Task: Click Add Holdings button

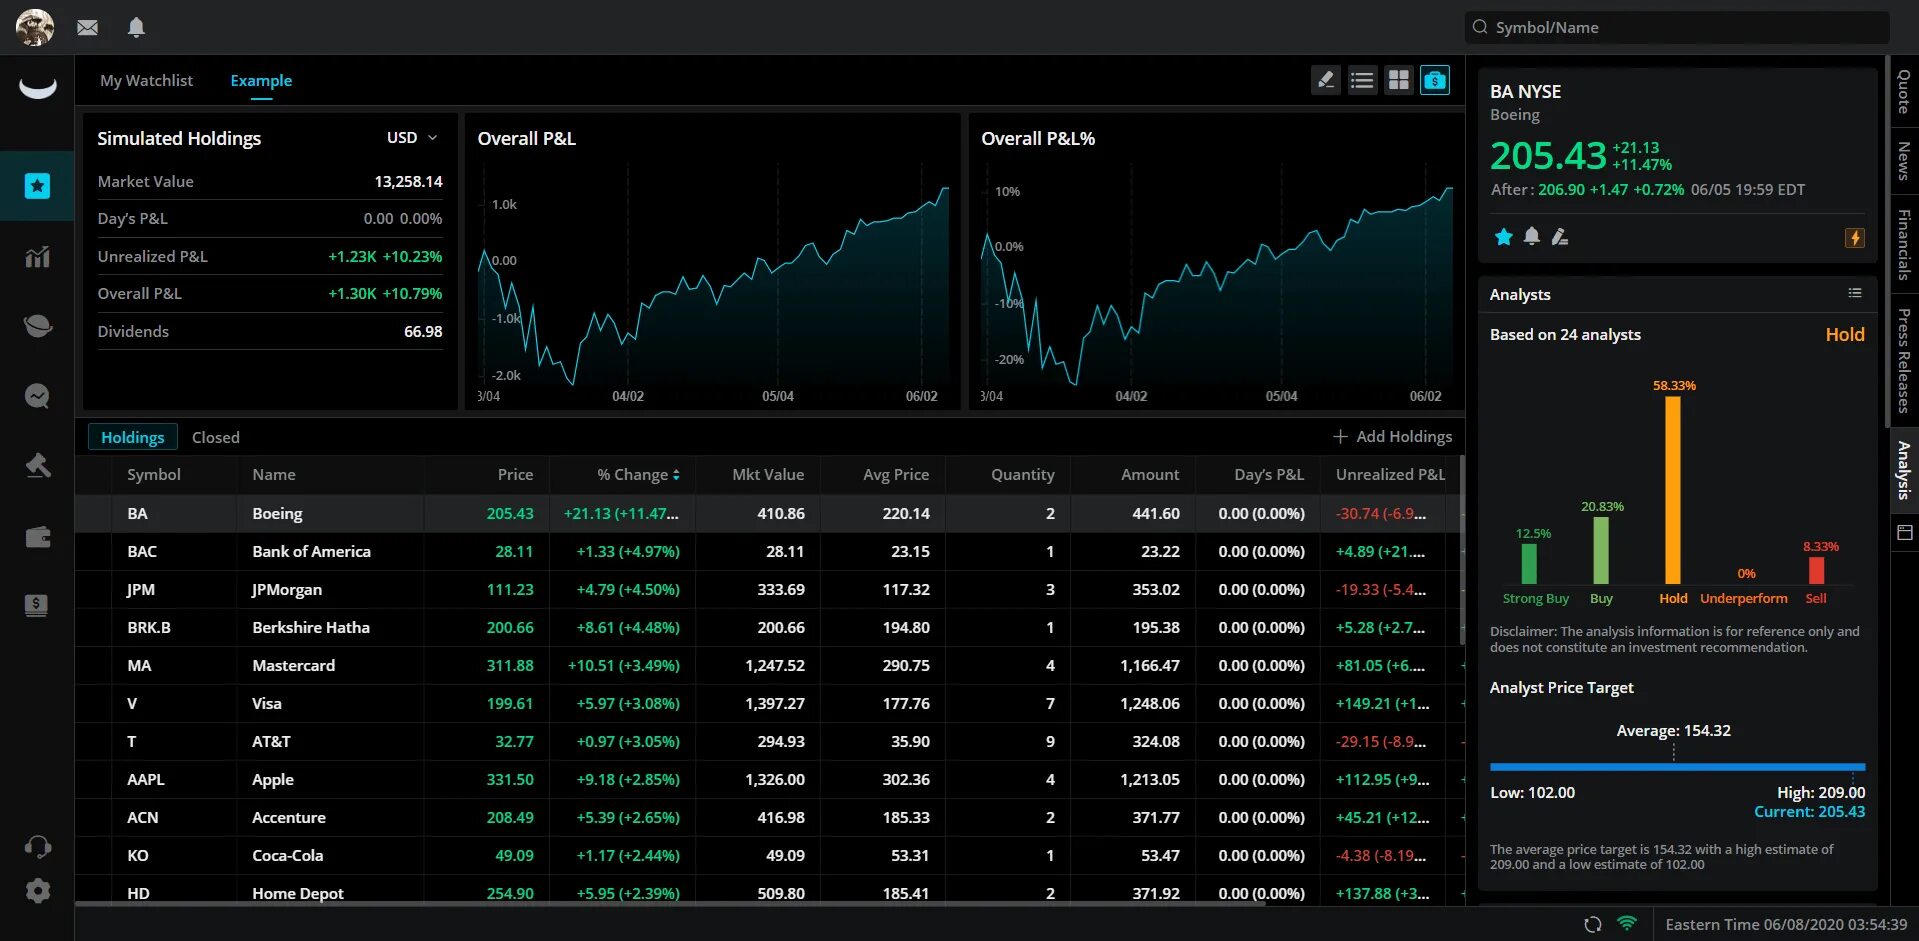Action: (1392, 437)
